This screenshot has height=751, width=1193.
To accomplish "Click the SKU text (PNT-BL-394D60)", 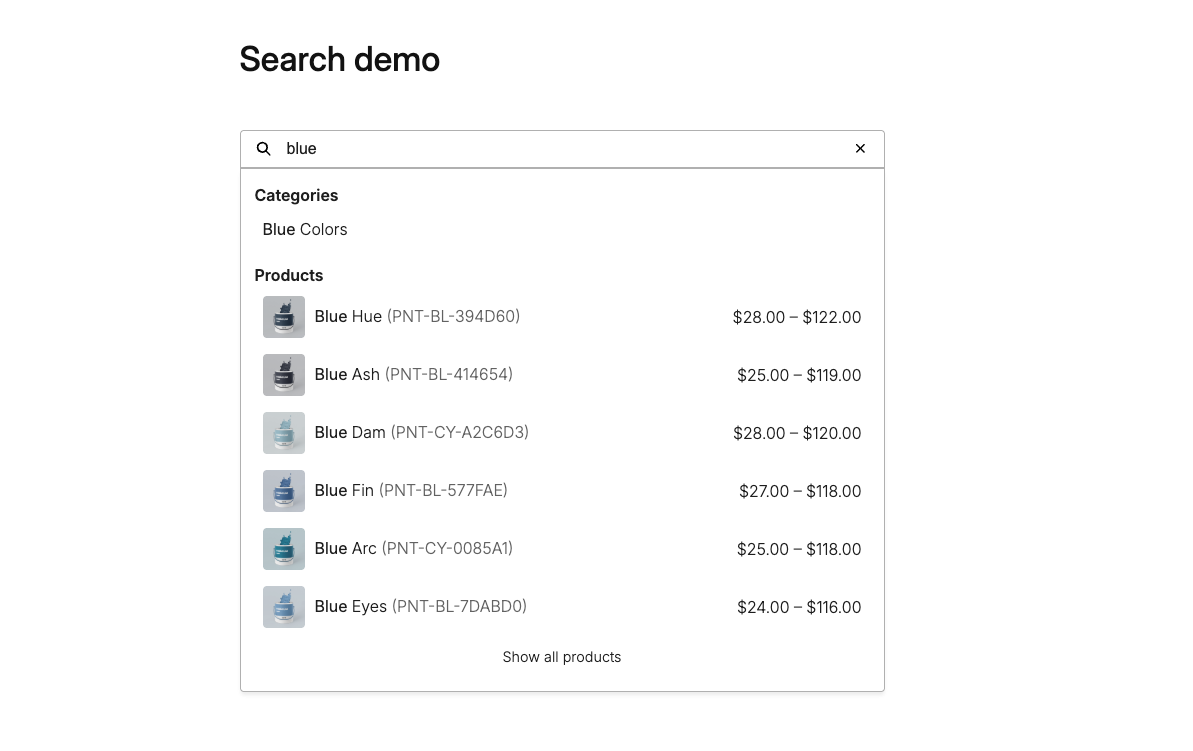I will pyautogui.click(x=453, y=317).
